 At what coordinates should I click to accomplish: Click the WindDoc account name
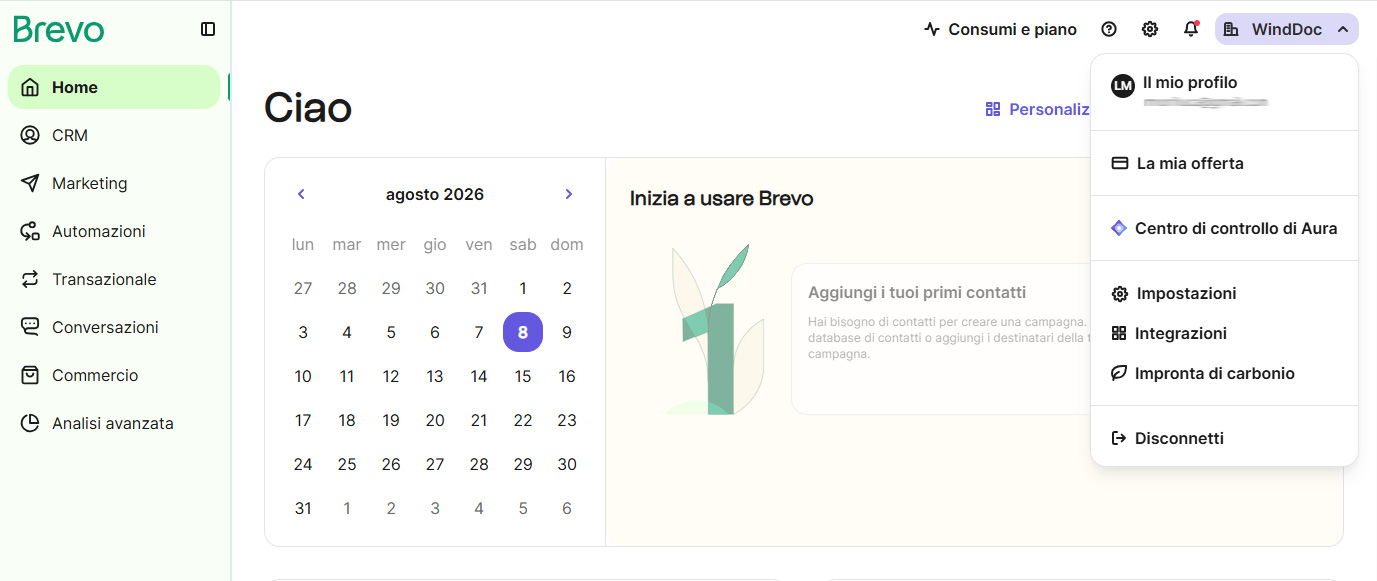(1287, 29)
